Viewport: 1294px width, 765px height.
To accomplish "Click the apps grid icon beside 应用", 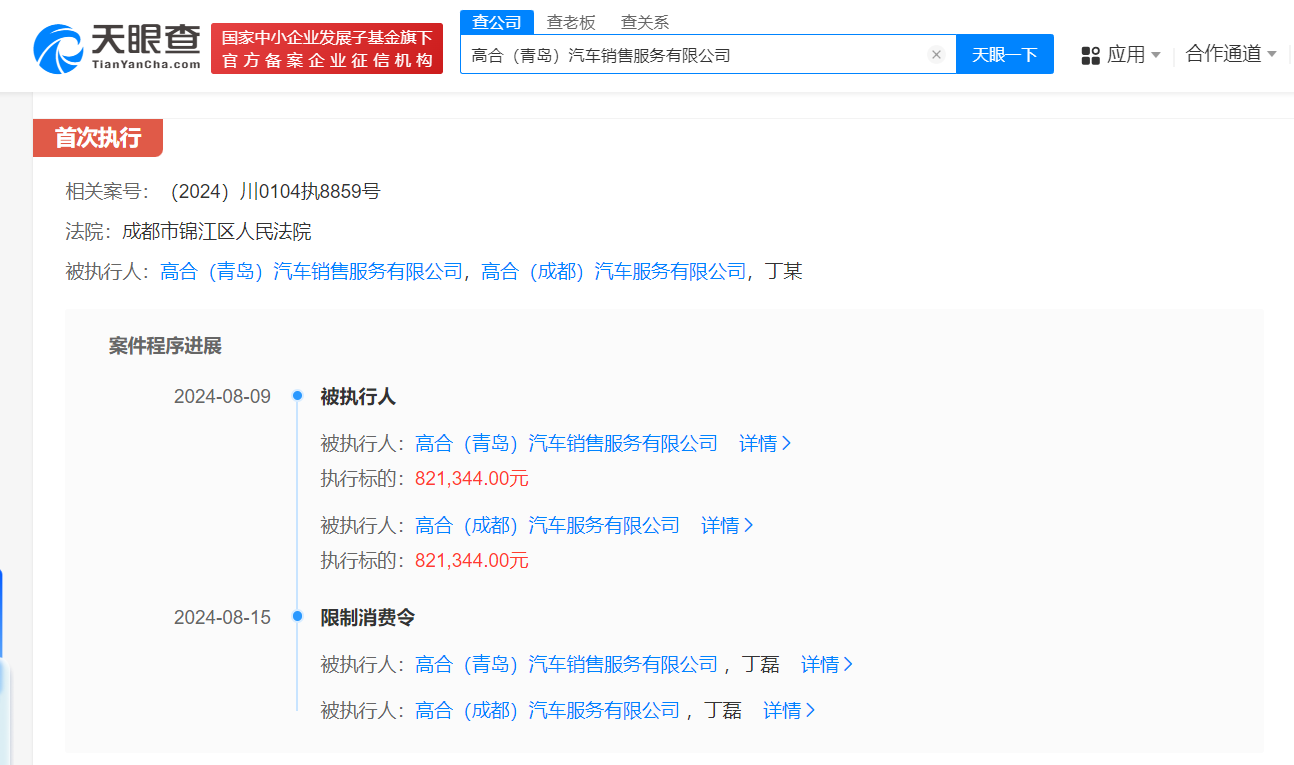I will click(1089, 55).
